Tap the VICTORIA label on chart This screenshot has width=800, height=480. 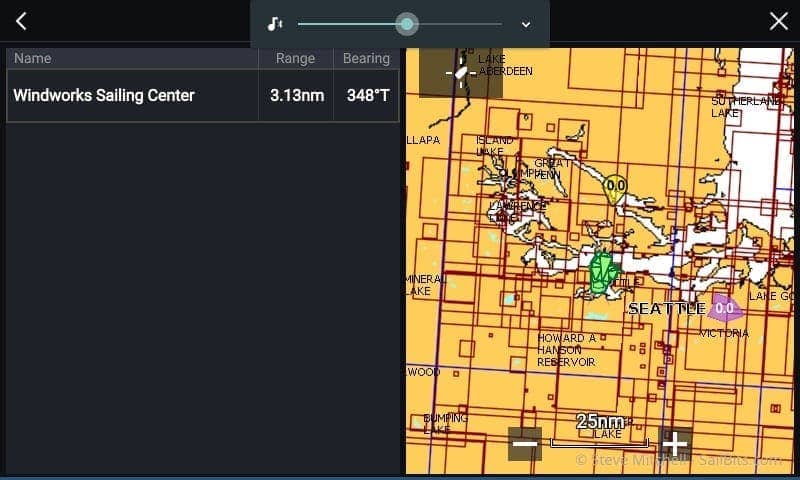pyautogui.click(x=724, y=334)
